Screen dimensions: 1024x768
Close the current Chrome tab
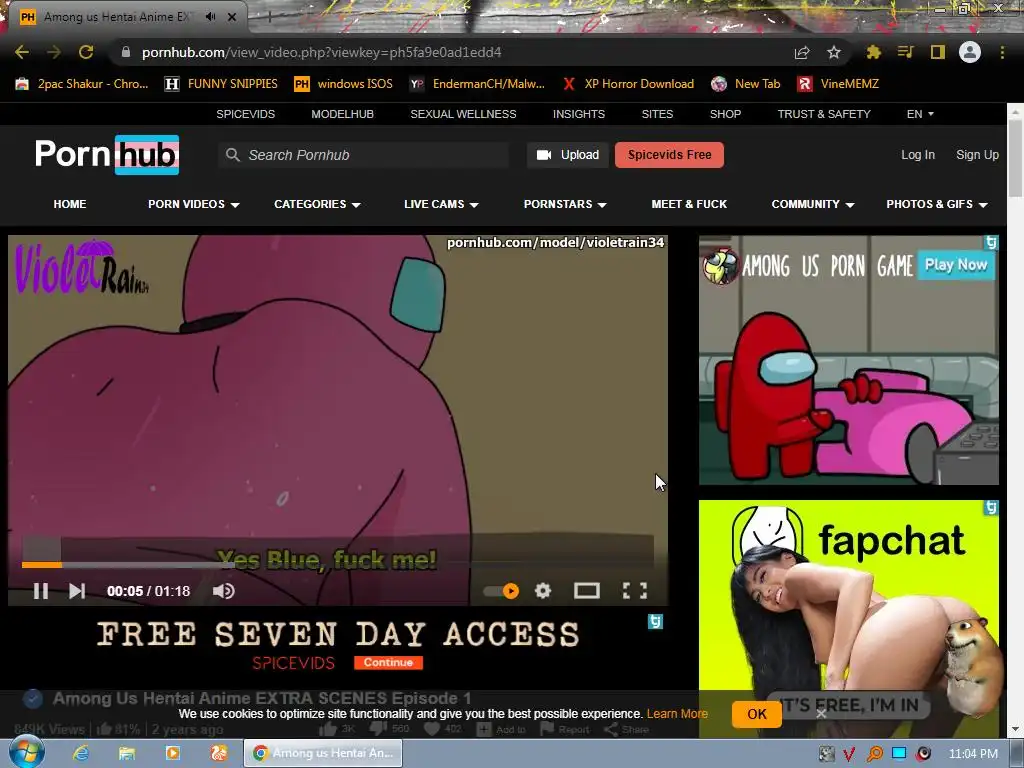[232, 17]
